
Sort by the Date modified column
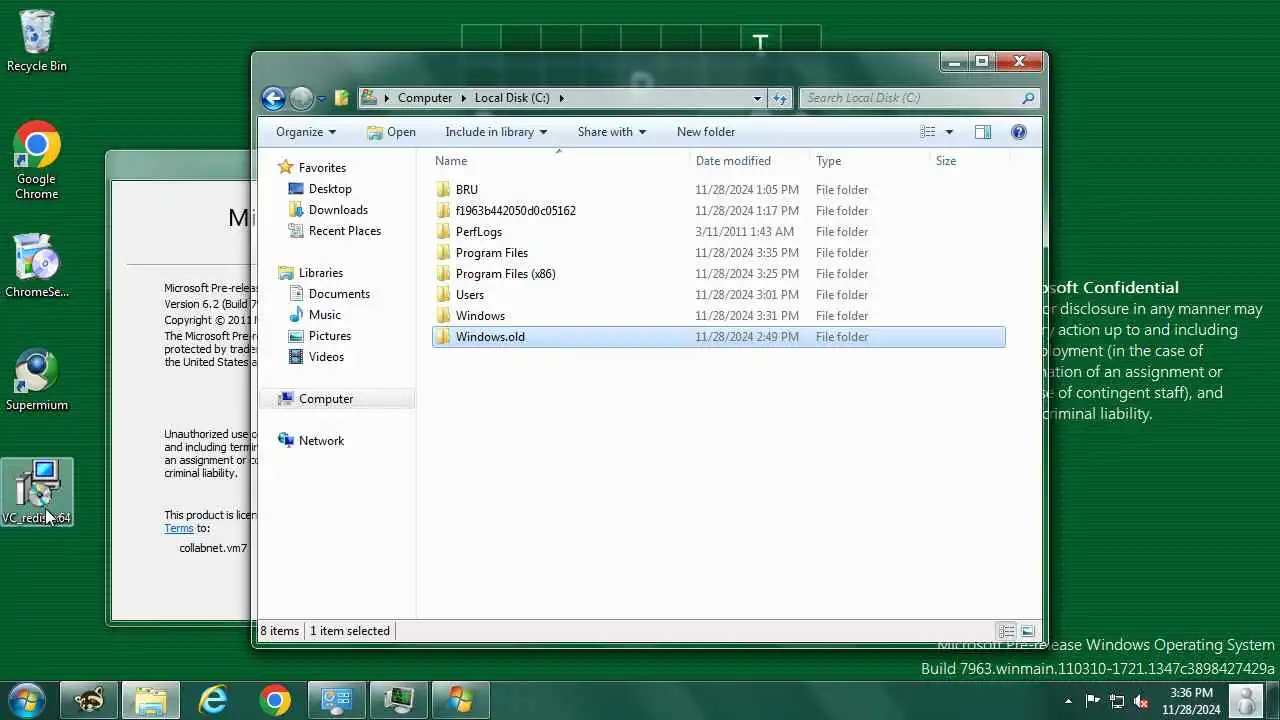coord(750,161)
